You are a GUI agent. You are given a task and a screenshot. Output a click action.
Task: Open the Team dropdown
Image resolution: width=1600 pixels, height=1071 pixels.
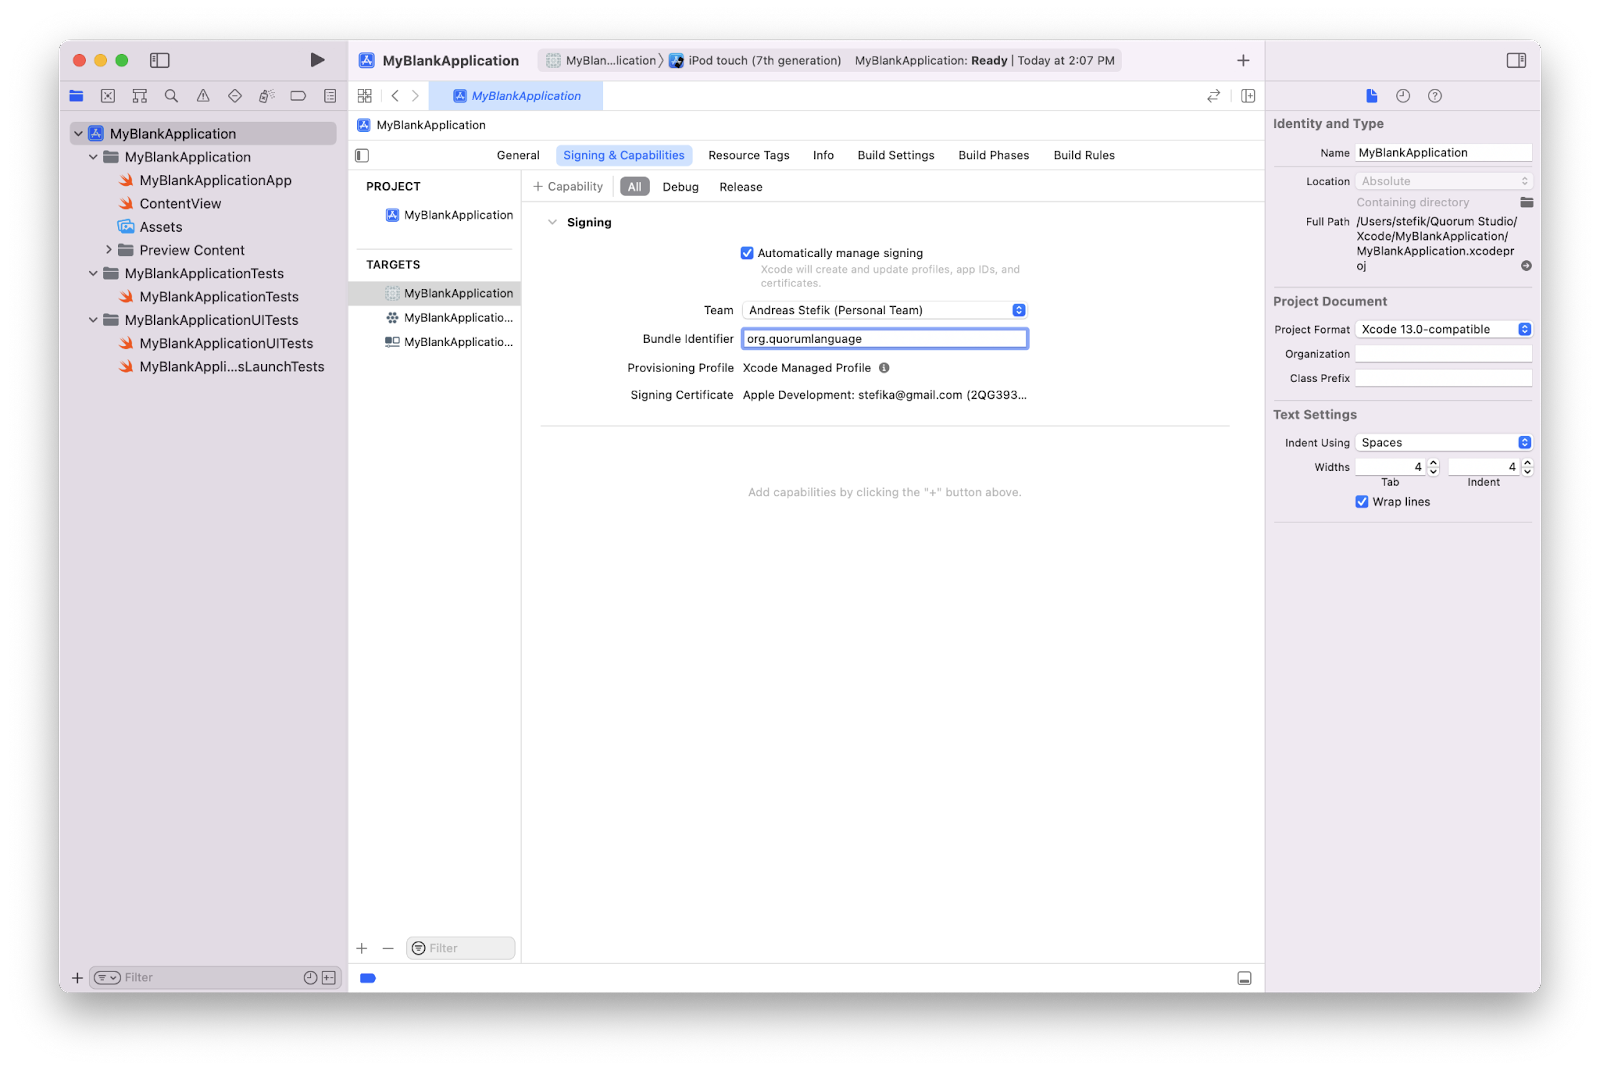(x=884, y=310)
